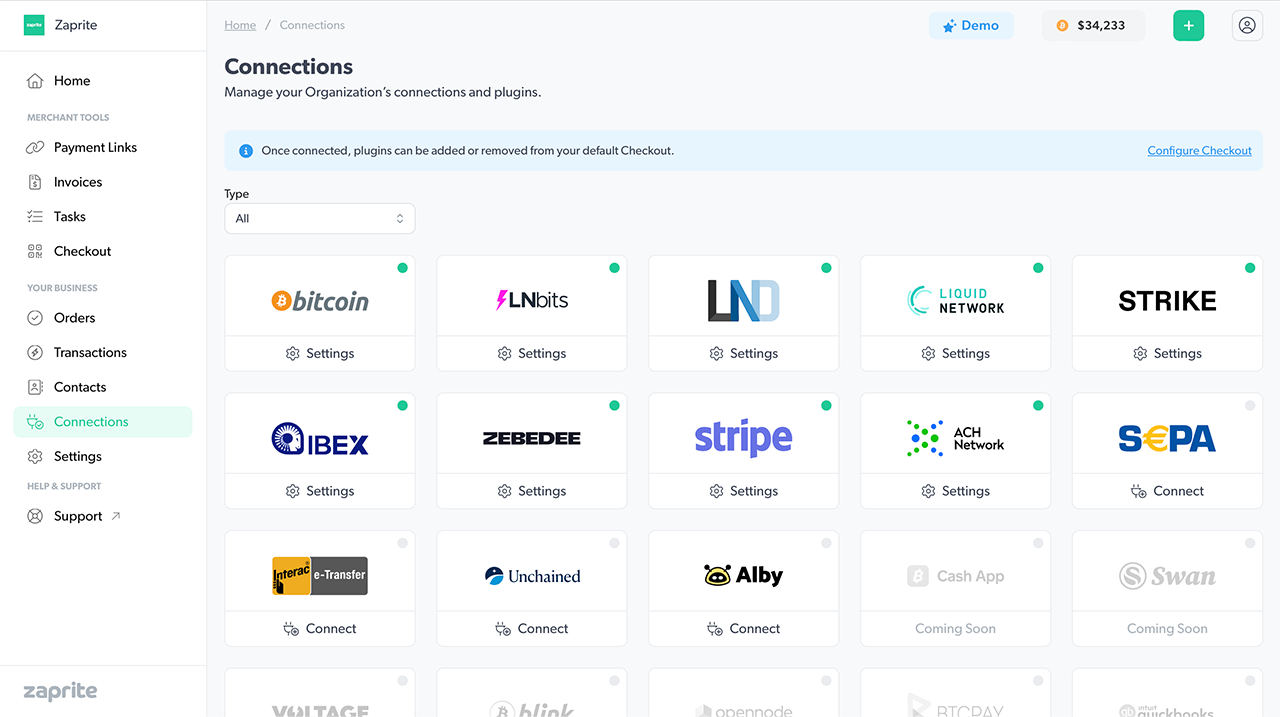Viewport: 1280px width, 717px height.
Task: Click the Payment Links chain icon
Action: coord(35,147)
